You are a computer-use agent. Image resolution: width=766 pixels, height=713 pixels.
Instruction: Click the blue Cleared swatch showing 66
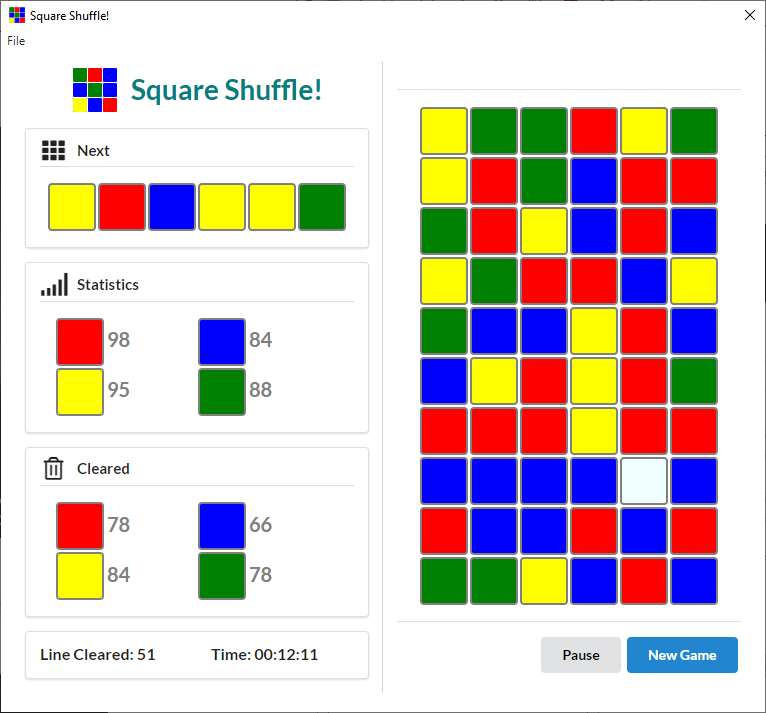pyautogui.click(x=222, y=525)
